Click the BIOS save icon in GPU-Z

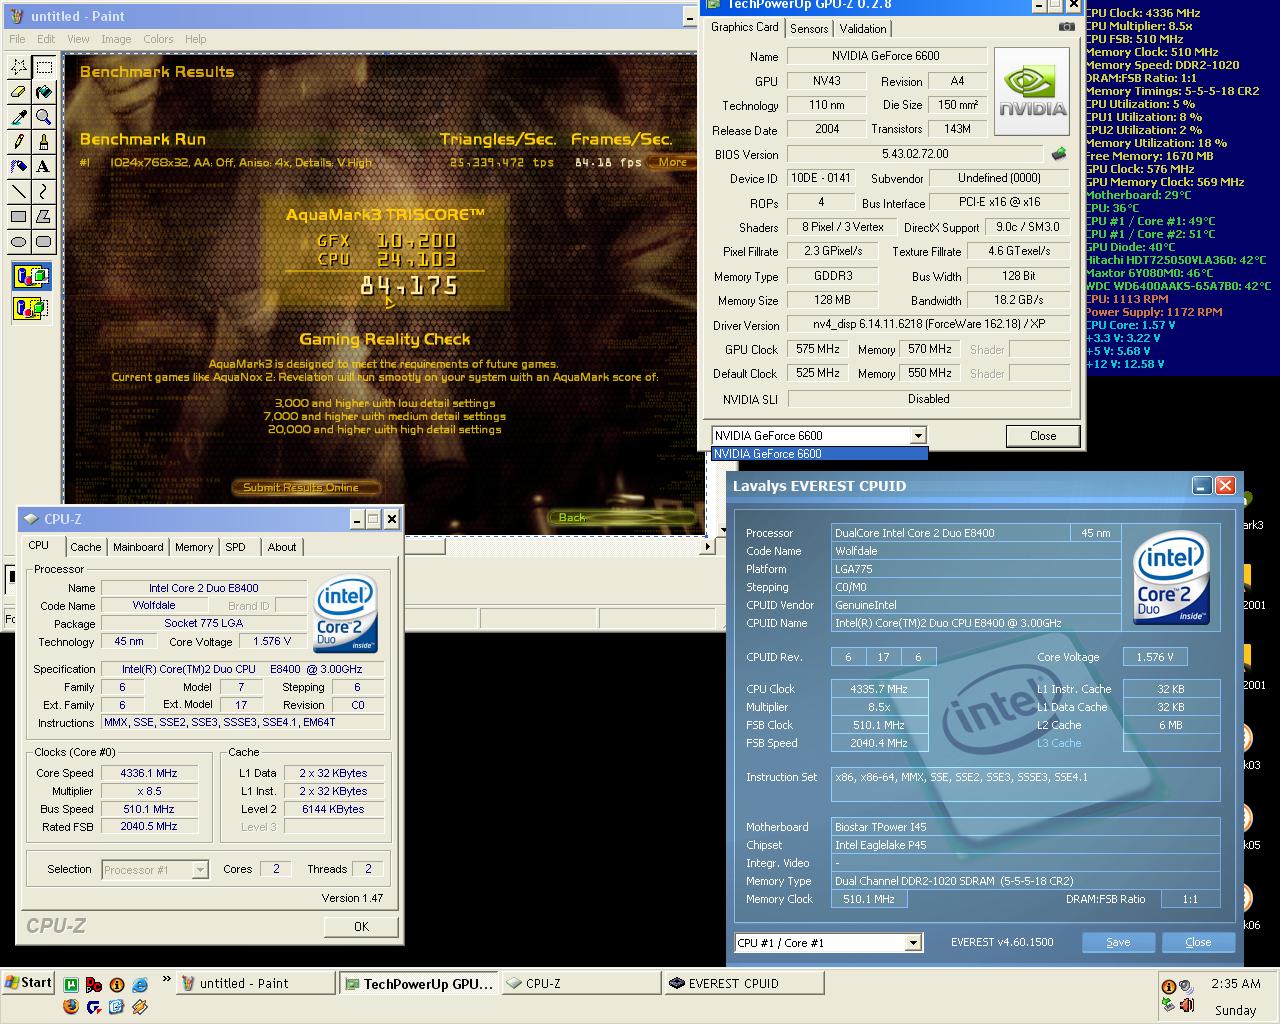click(x=1059, y=154)
